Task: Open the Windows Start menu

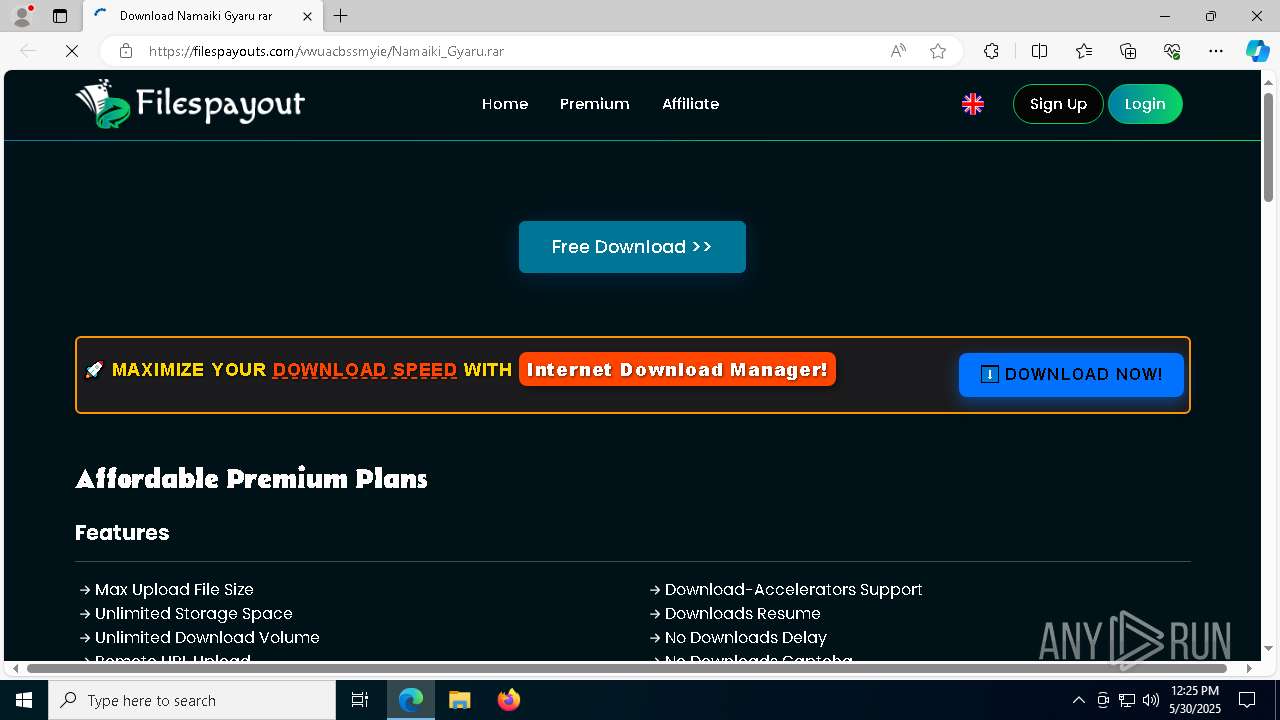Action: 24,700
